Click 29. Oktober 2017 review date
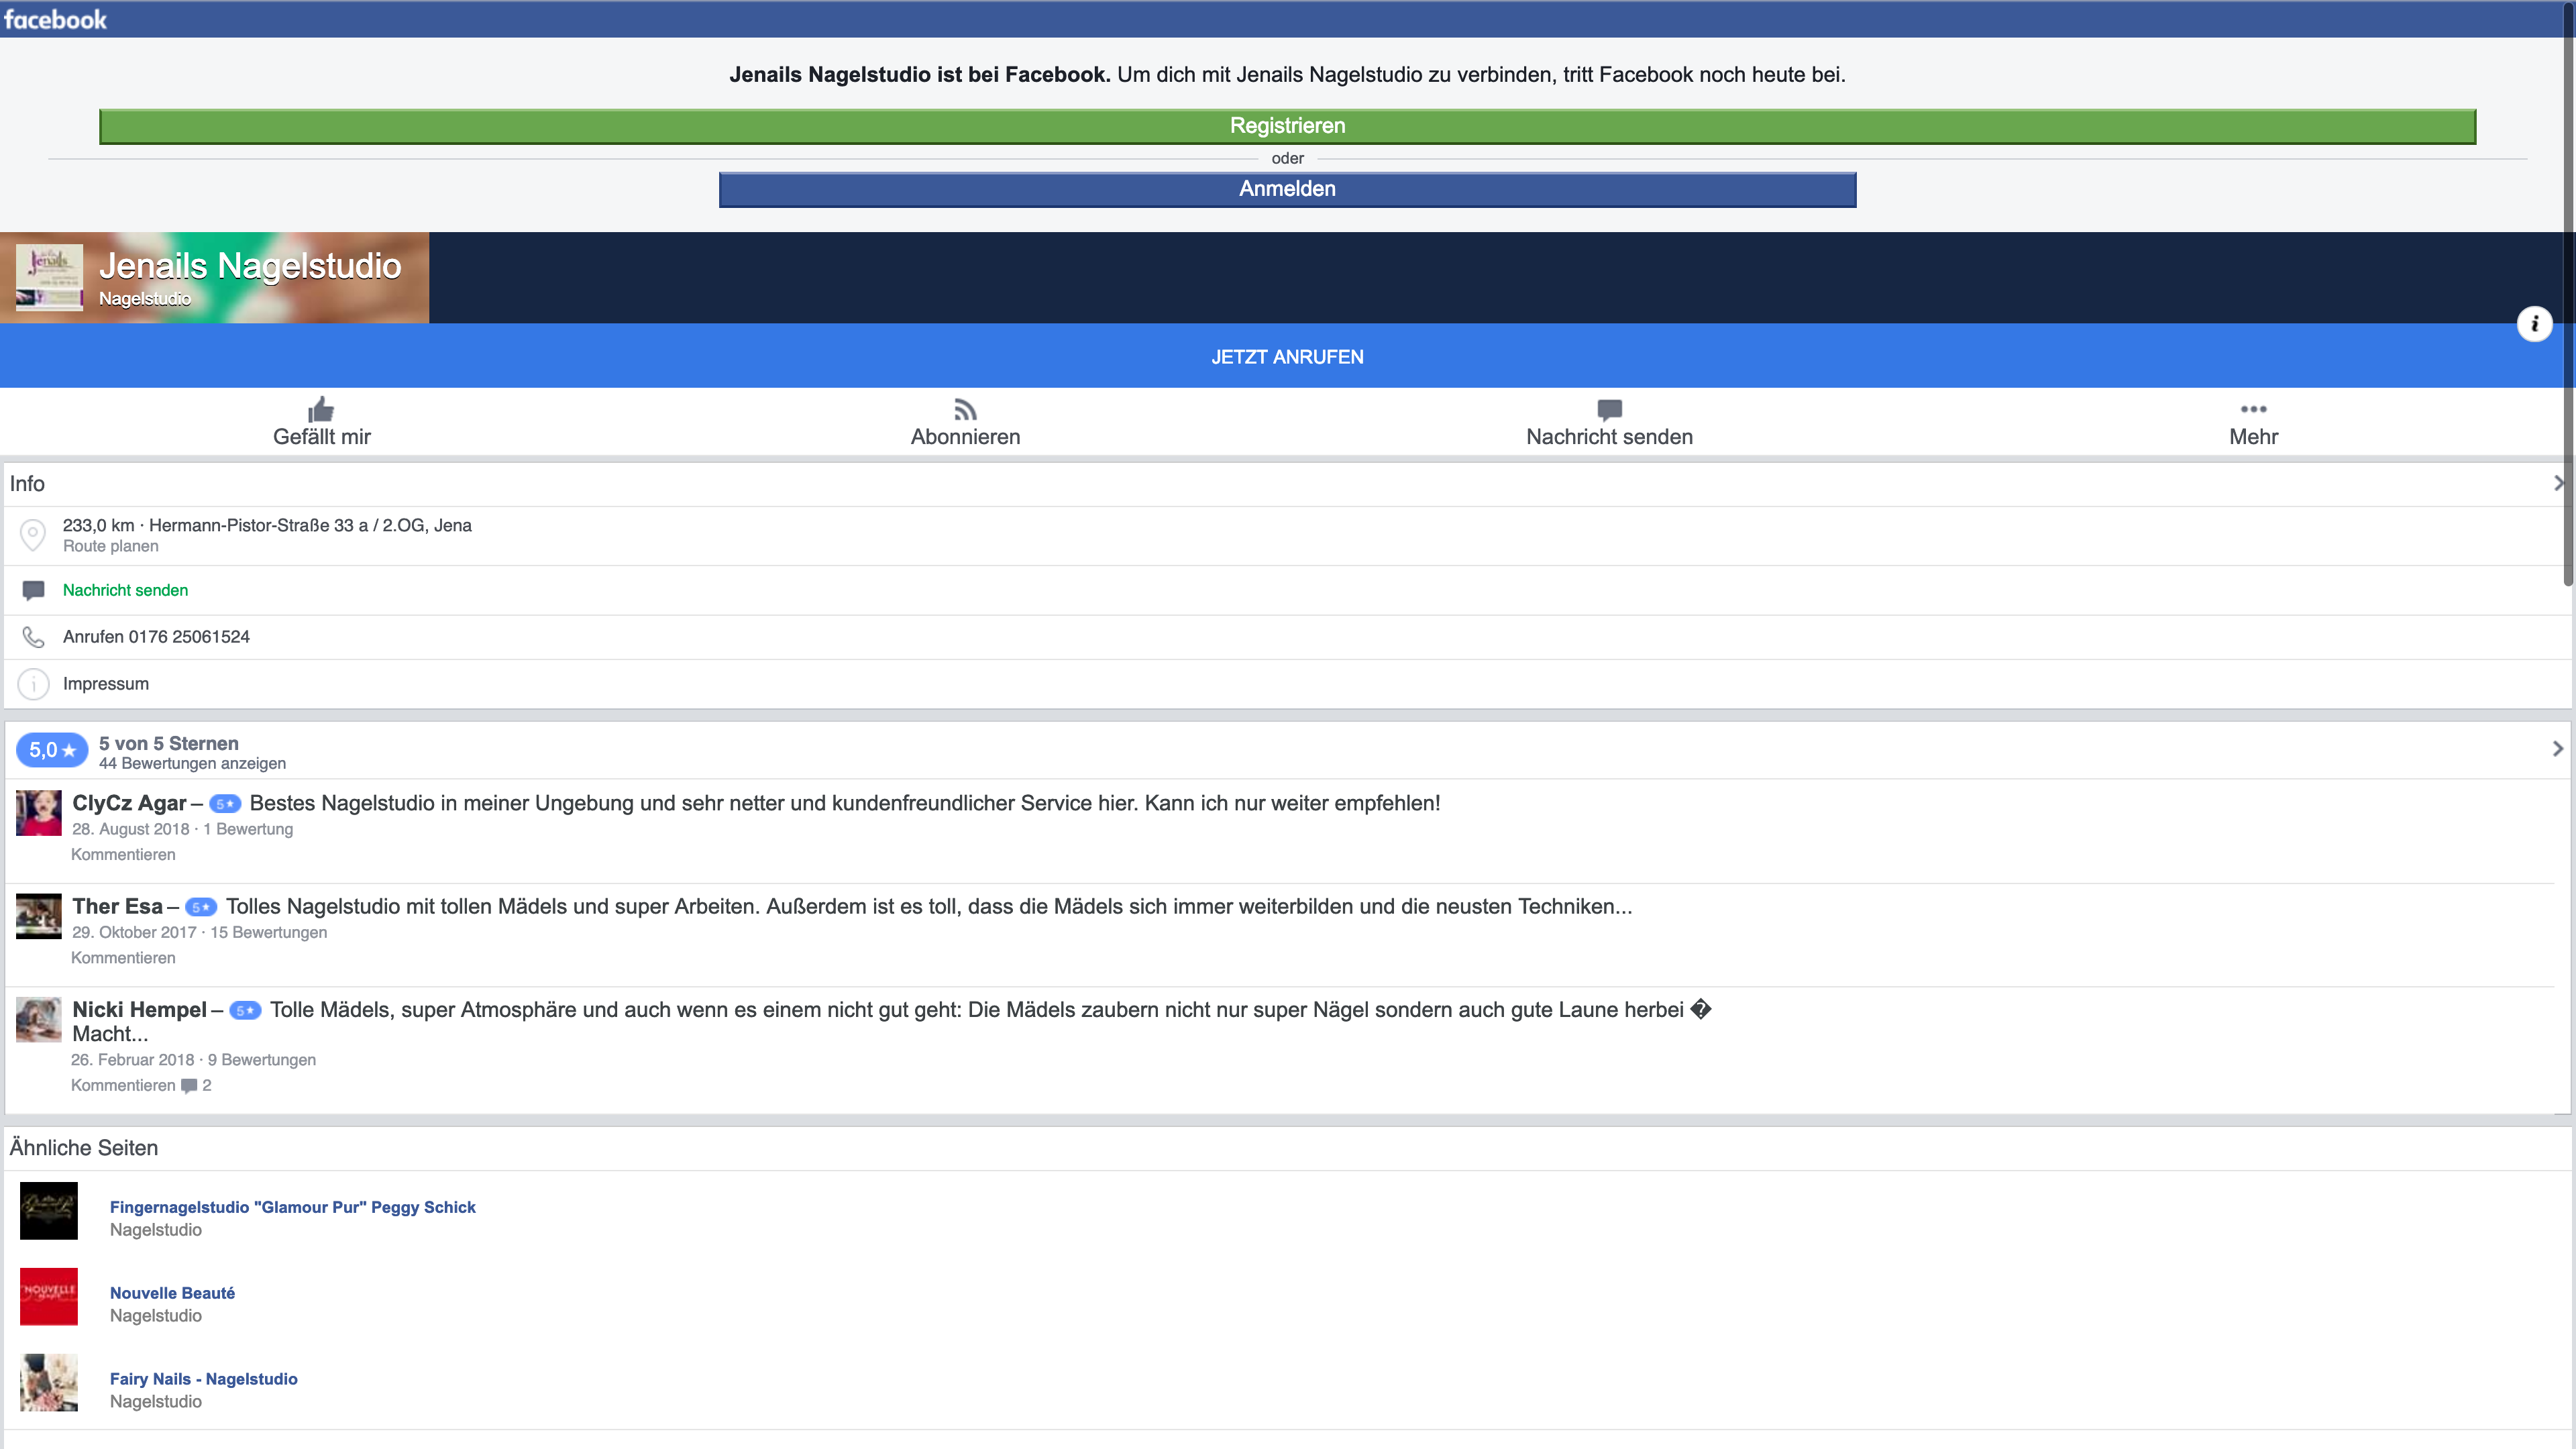Image resolution: width=2576 pixels, height=1449 pixels. point(134,932)
